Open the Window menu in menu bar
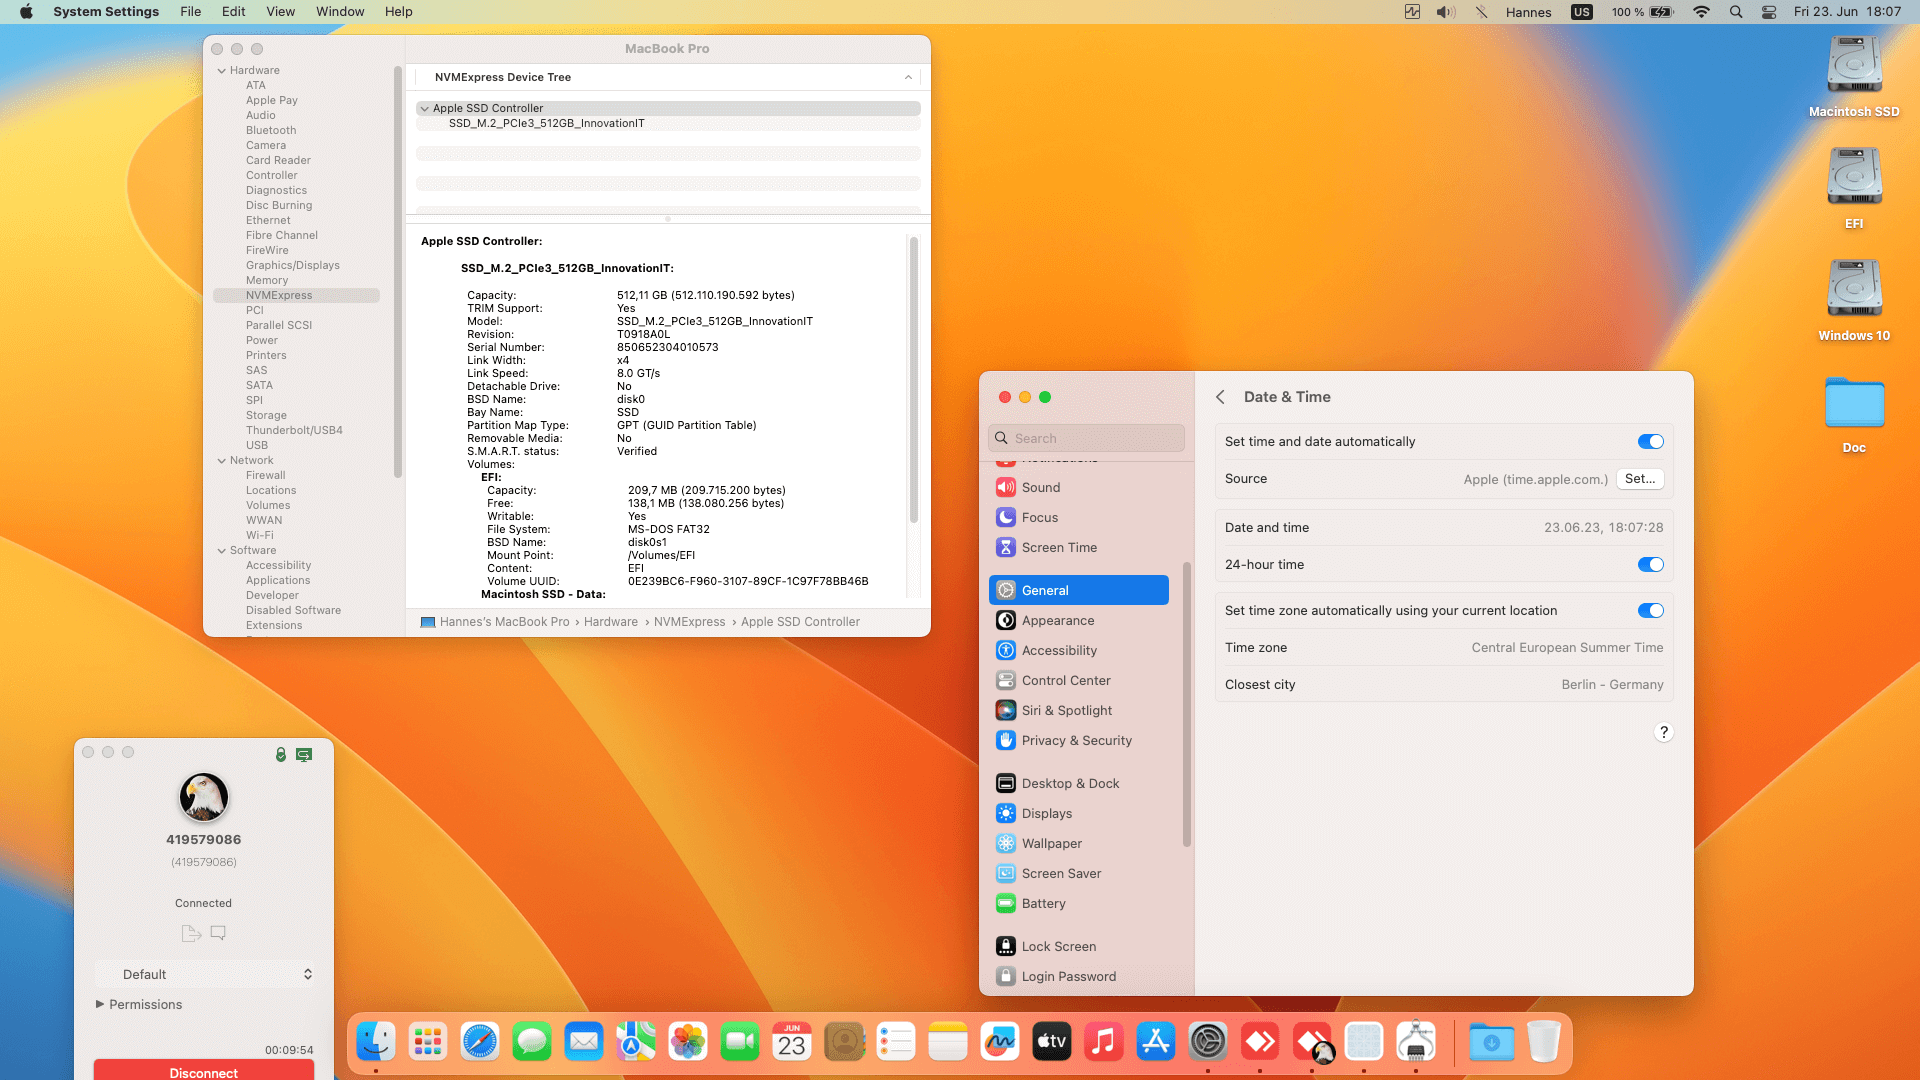This screenshot has height=1080, width=1920. point(340,12)
